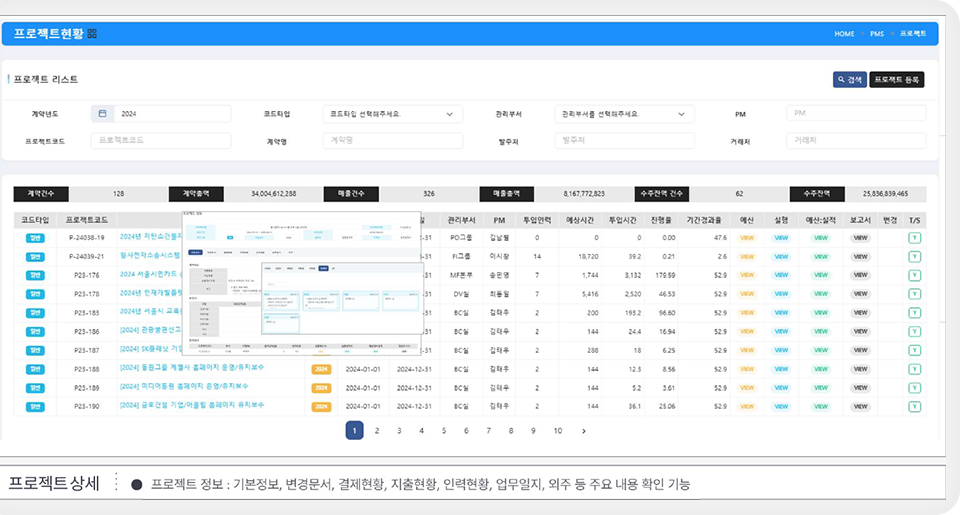Open 보고서 VIEW for project P23-190

(x=860, y=407)
